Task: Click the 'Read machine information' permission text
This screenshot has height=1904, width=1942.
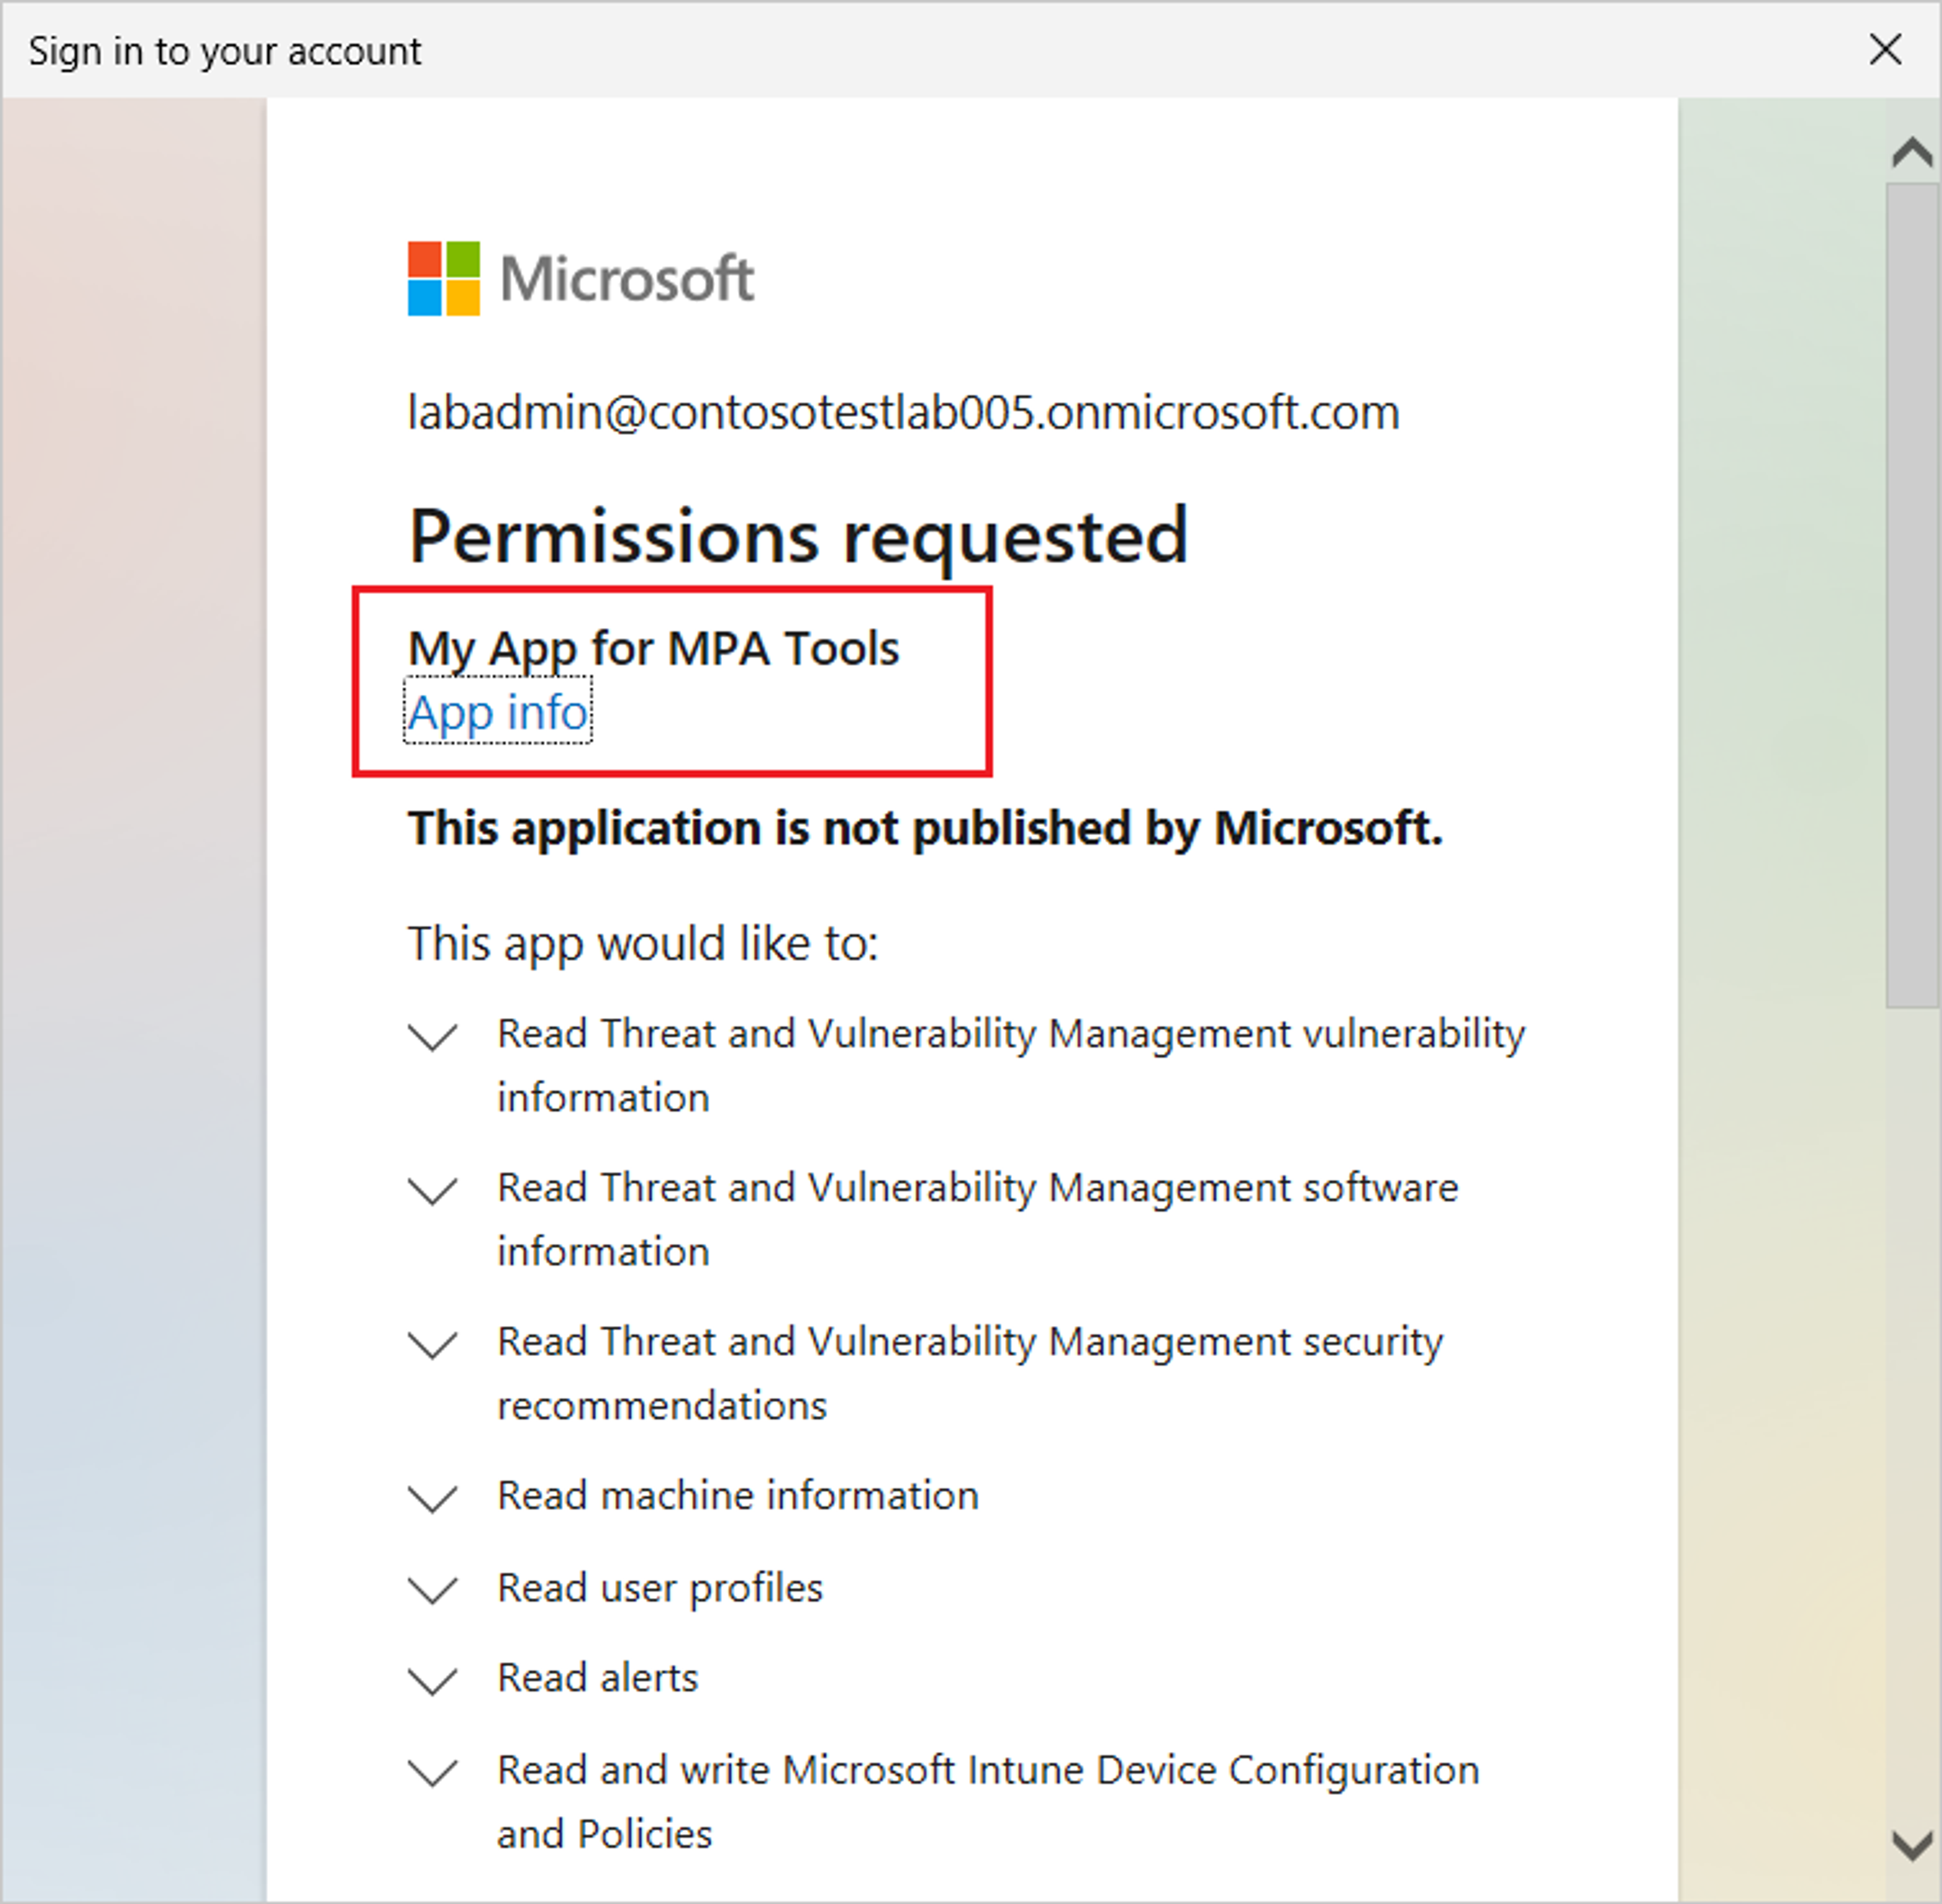Action: coord(738,1496)
